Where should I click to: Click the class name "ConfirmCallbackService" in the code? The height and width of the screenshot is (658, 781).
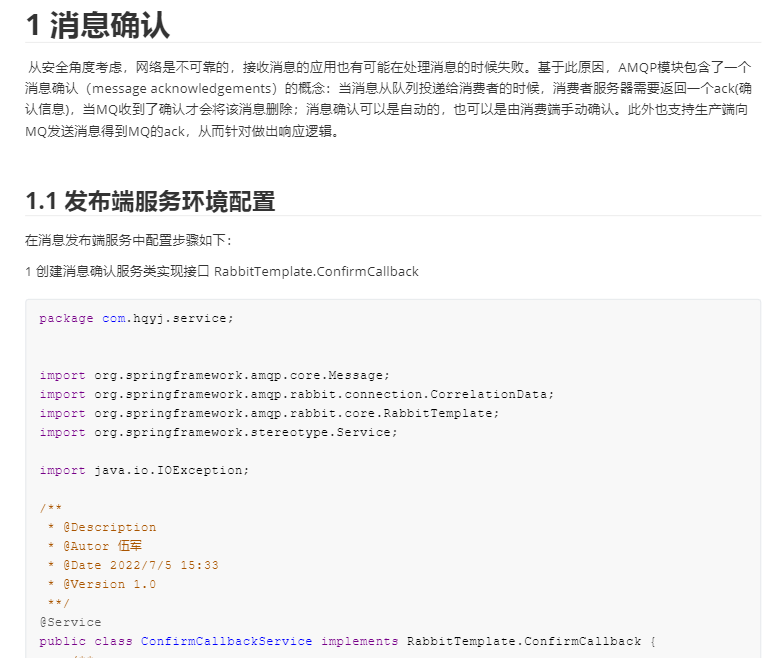[x=226, y=641]
